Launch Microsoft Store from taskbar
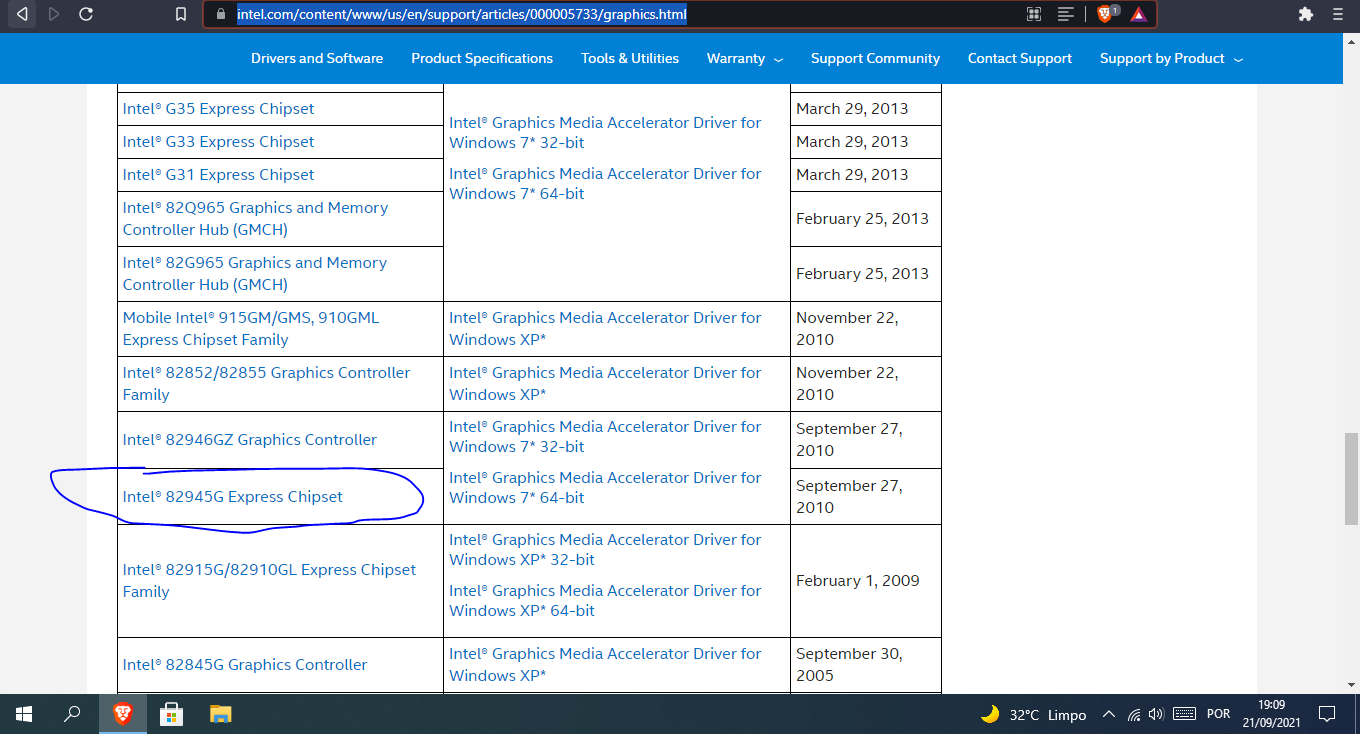1360x734 pixels. point(171,714)
